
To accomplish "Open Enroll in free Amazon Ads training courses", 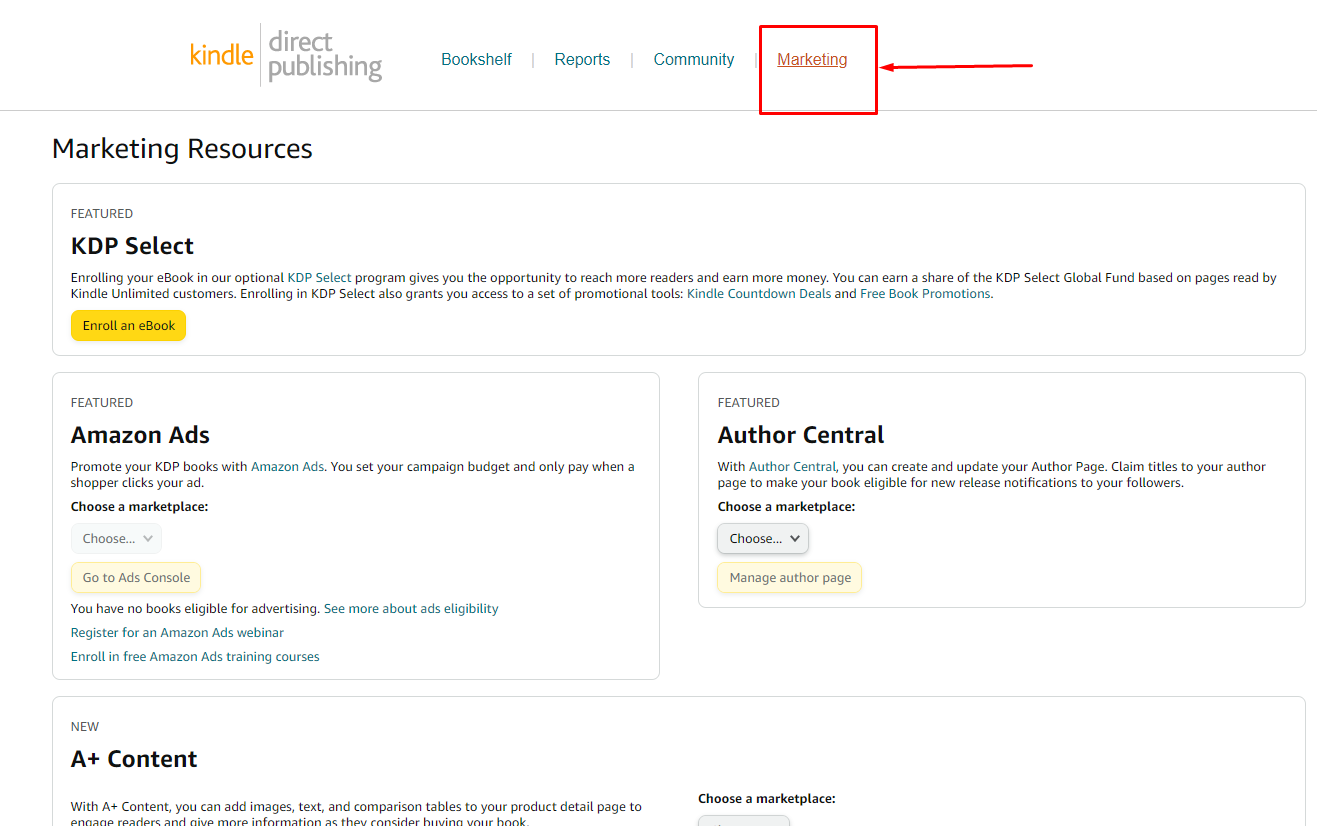I will (x=195, y=657).
